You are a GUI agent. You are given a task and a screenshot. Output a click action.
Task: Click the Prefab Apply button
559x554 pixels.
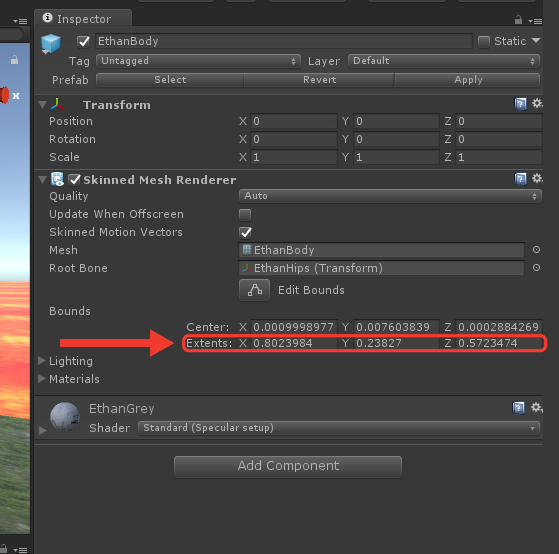[467, 80]
